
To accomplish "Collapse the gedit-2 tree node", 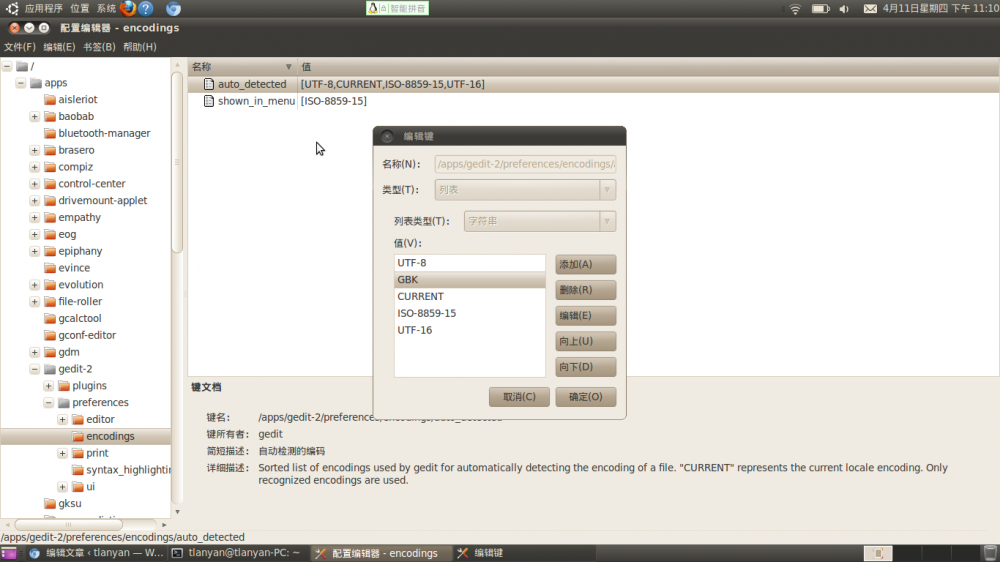I will [x=35, y=369].
